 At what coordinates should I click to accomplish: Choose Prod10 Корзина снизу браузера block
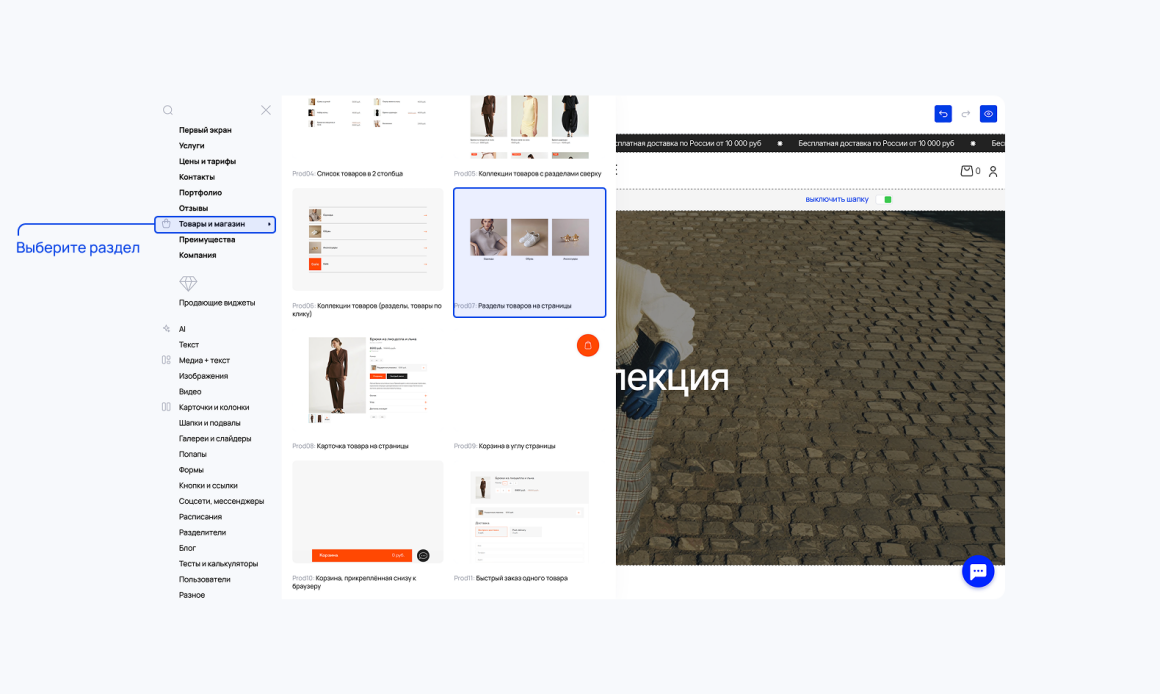(368, 525)
